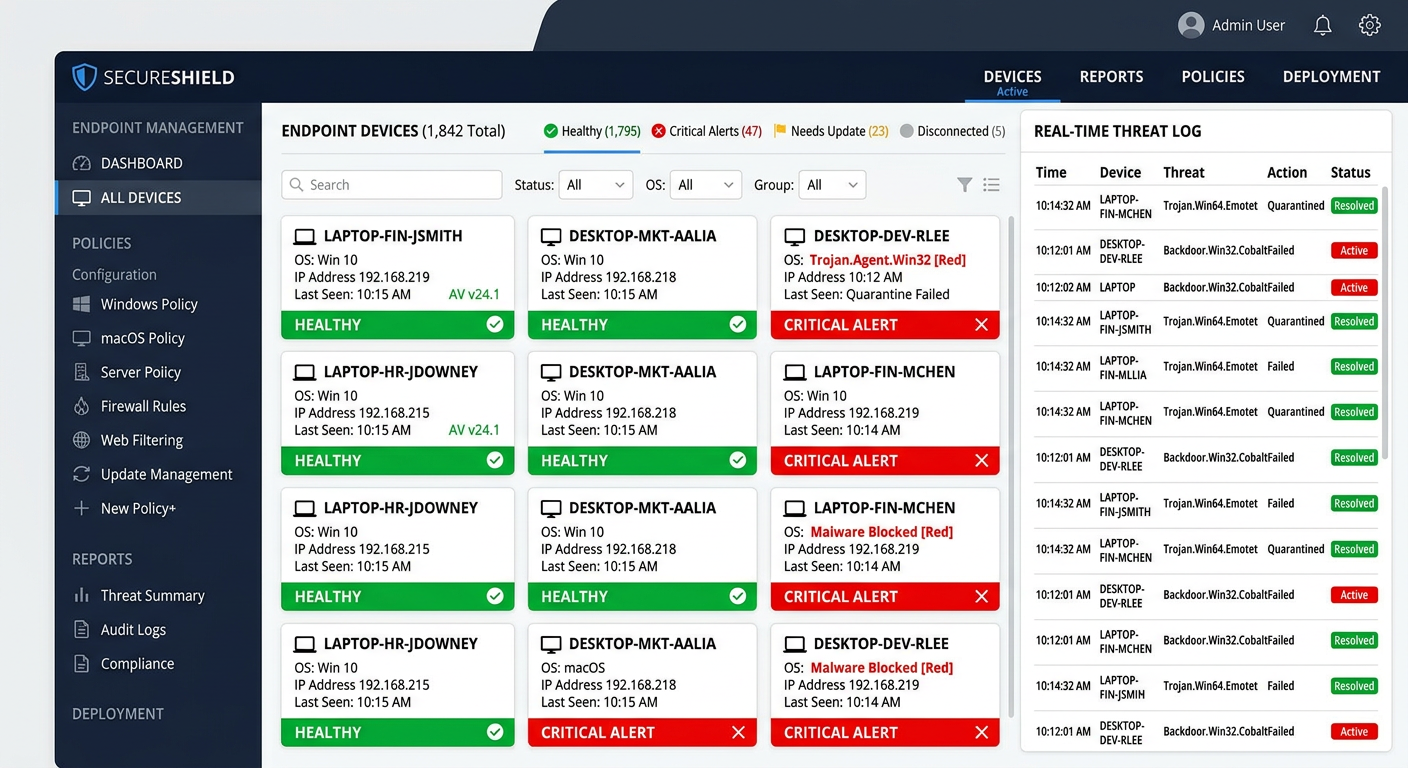1408x768 pixels.
Task: Open Firewall Rules via its flame icon
Action: [x=82, y=406]
